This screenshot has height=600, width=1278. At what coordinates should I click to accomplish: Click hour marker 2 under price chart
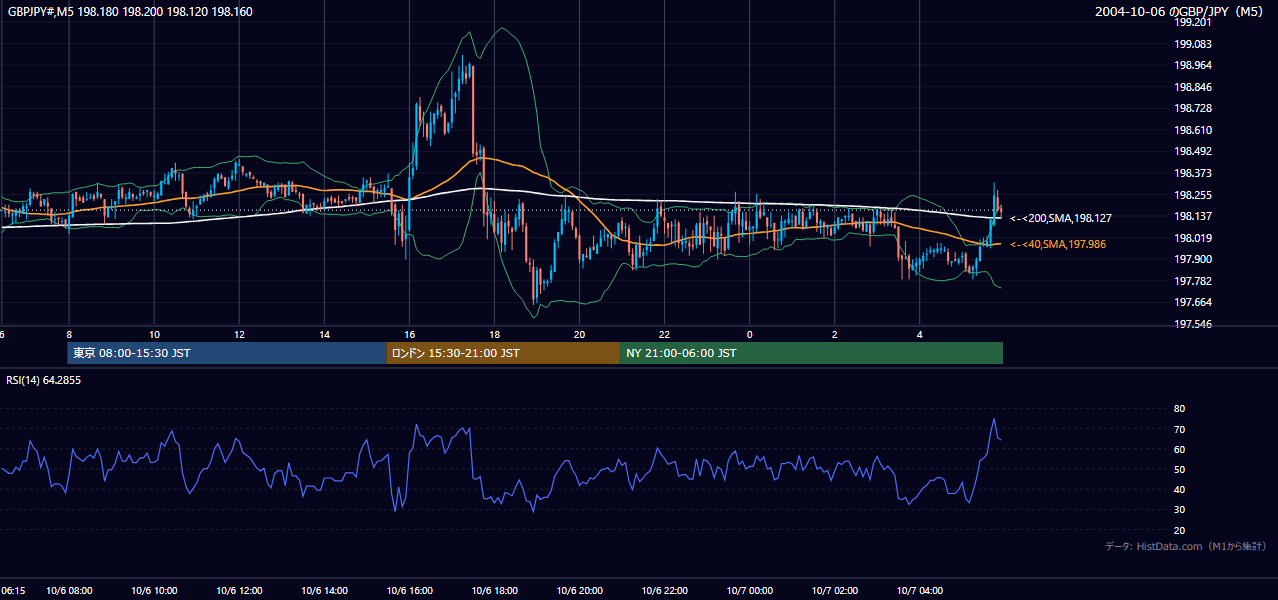[x=834, y=334]
